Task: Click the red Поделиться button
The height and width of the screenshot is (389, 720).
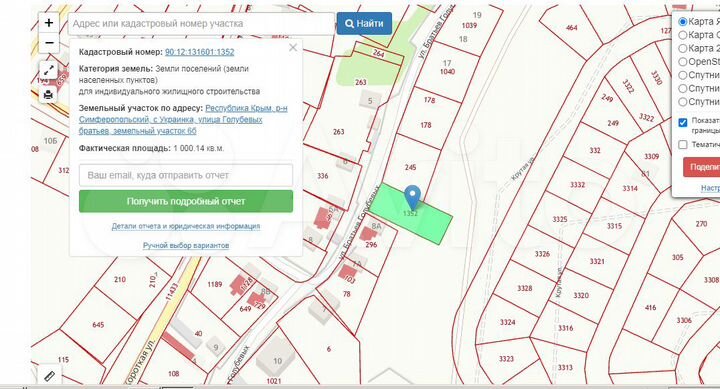Action: tap(702, 167)
